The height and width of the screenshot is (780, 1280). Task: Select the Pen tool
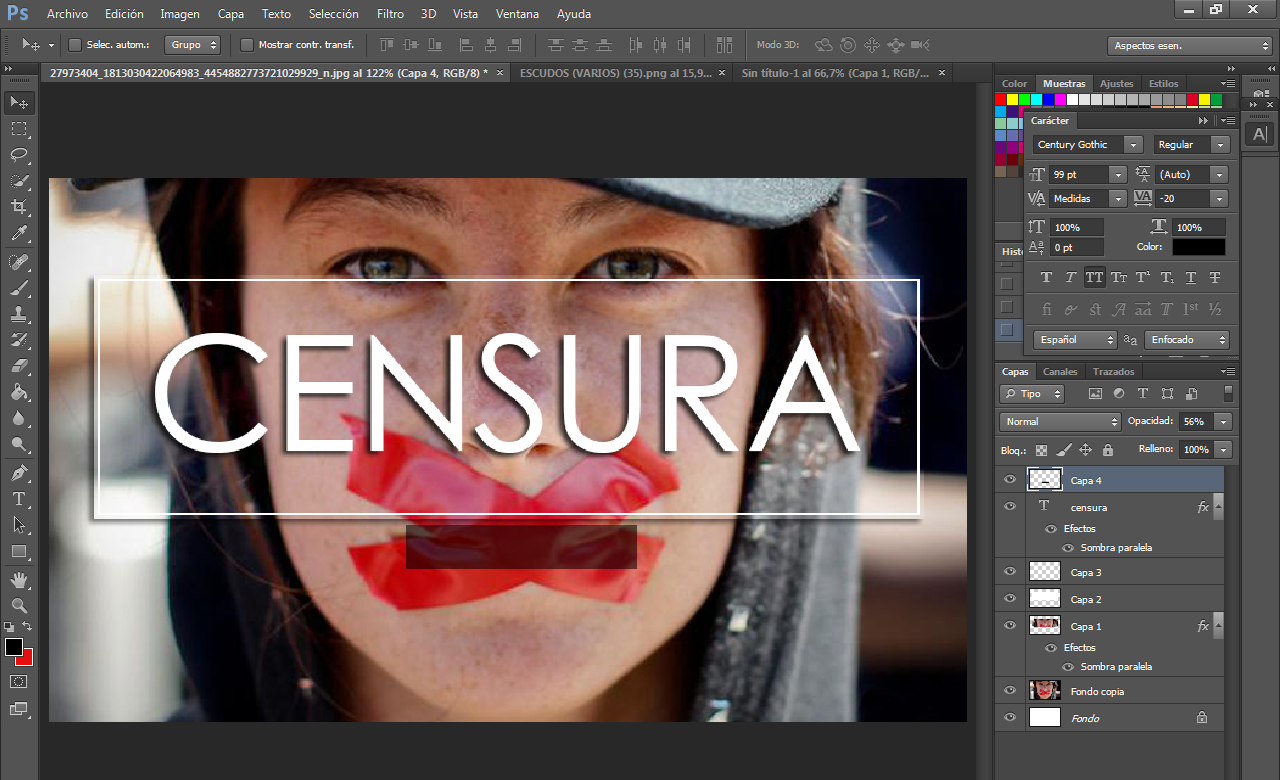[19, 472]
